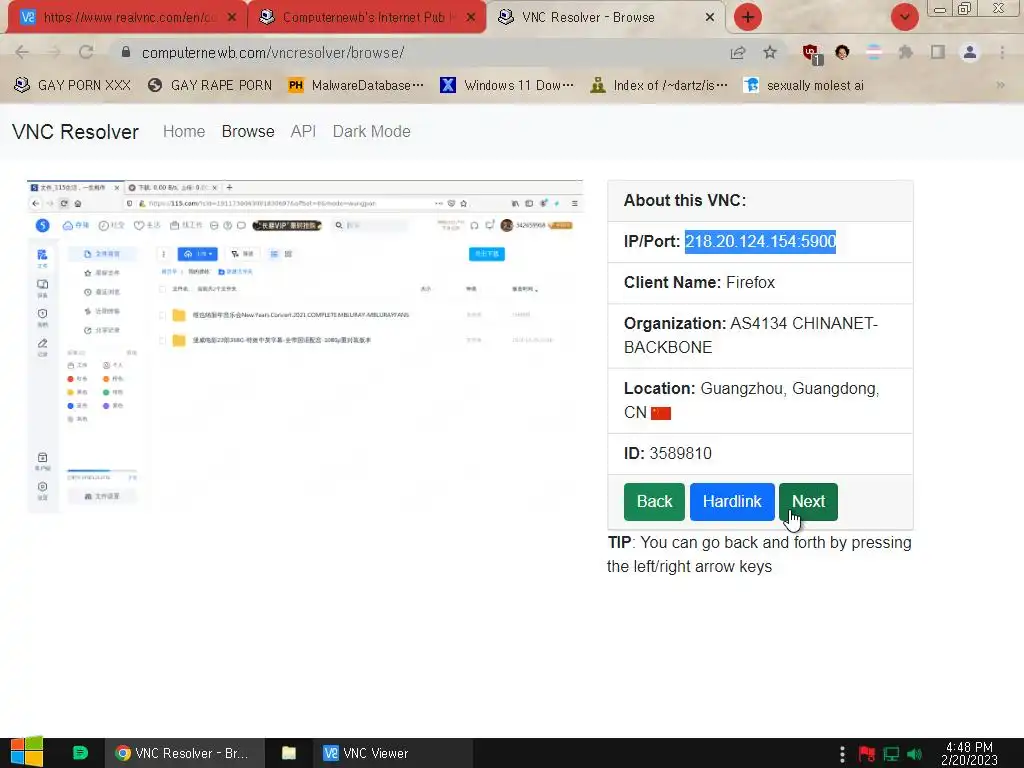Click the VNC screenshot preview thumbnail
The height and width of the screenshot is (768, 1024).
tap(305, 346)
